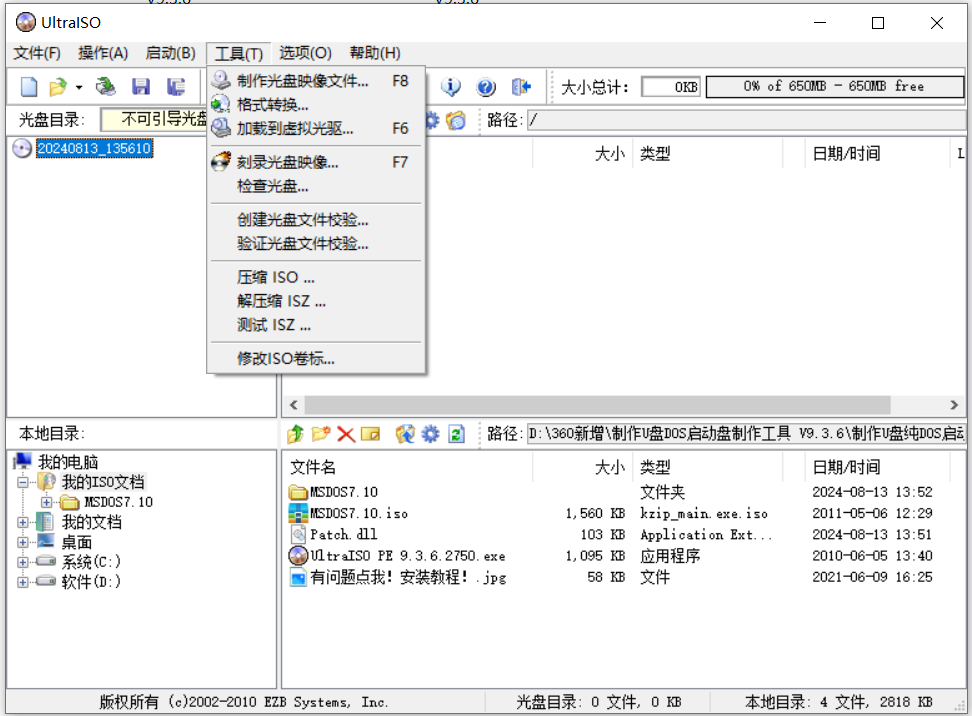Click the gear icon in disc toolbar
This screenshot has width=972, height=716.
[x=432, y=120]
